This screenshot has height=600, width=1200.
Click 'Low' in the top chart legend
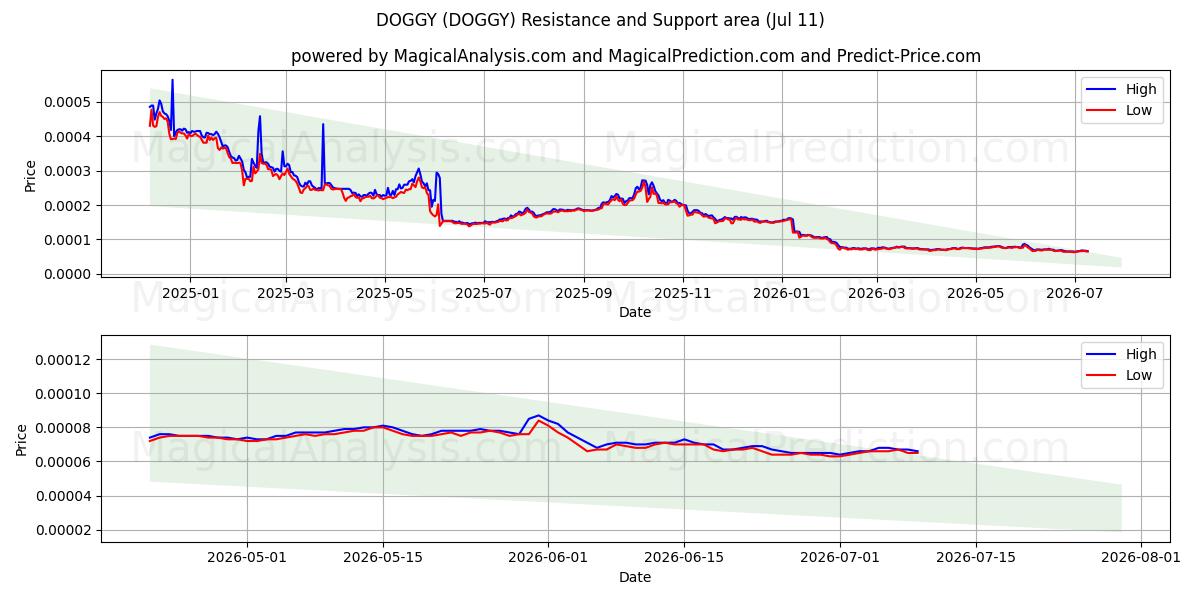(1139, 111)
